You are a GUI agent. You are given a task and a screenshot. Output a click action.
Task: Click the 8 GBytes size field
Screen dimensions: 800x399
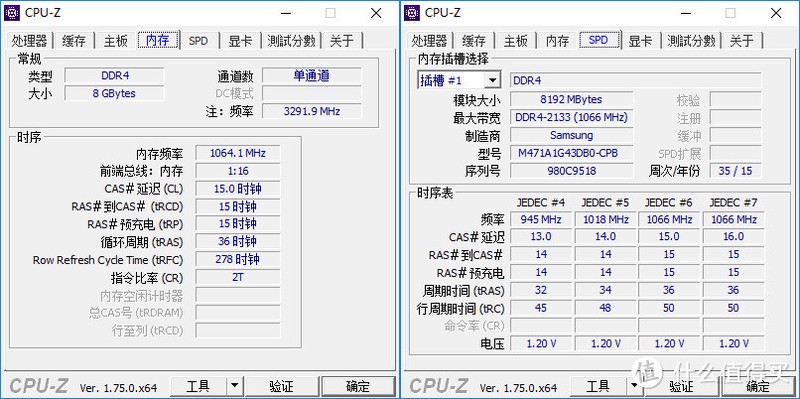coord(114,93)
